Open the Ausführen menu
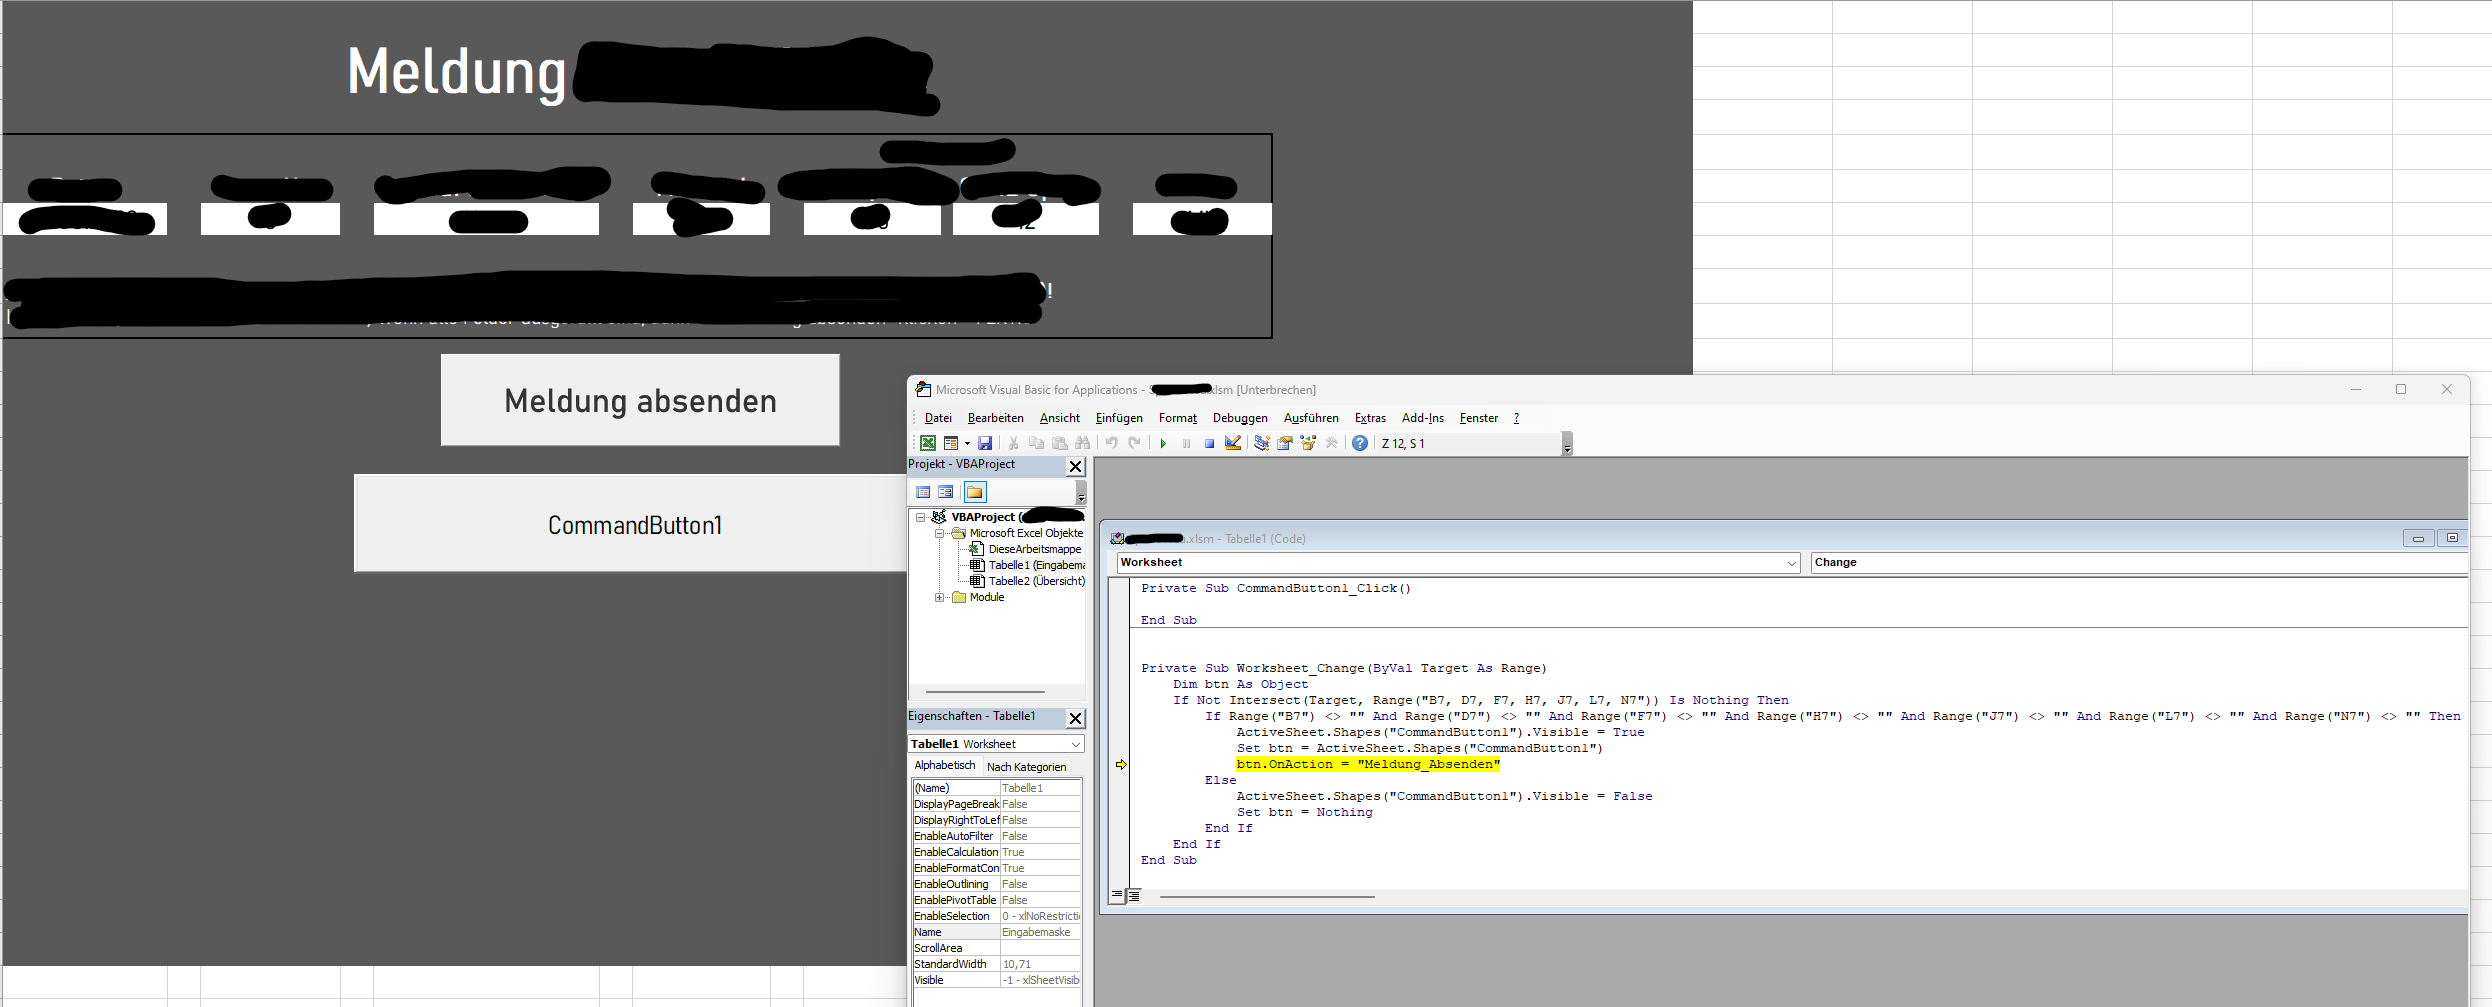Viewport: 2492px width, 1007px height. 1311,418
